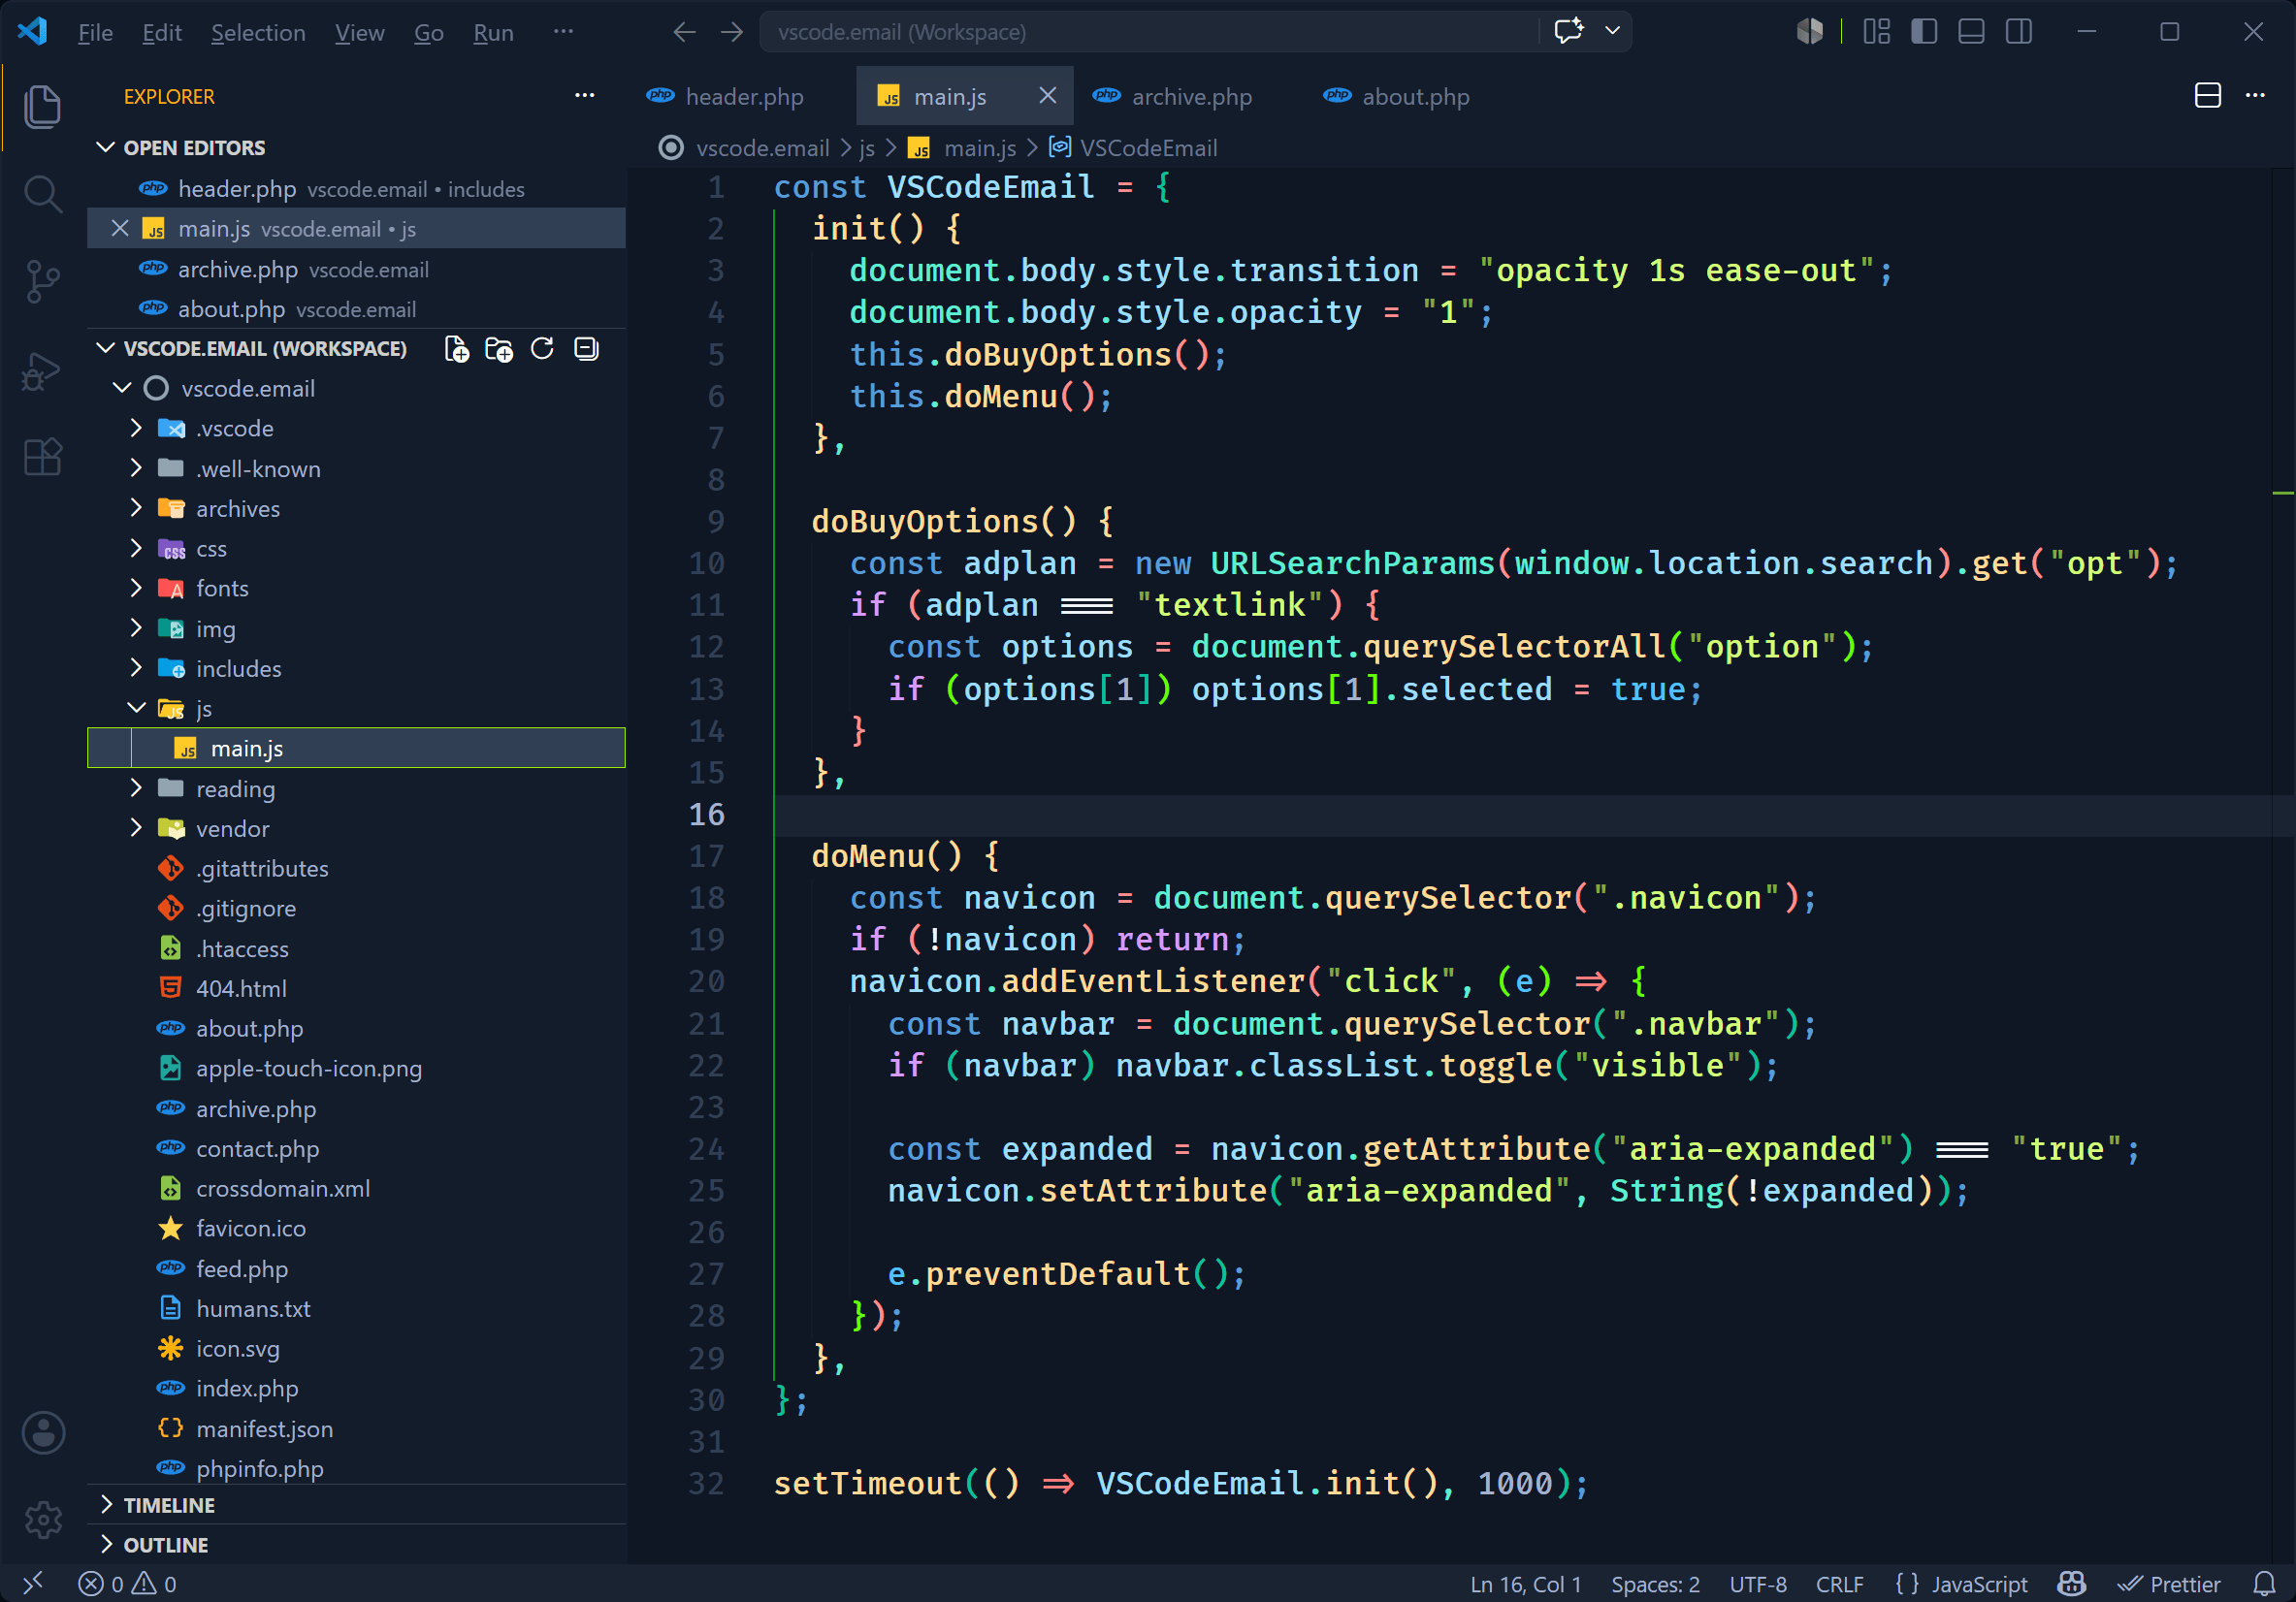Image resolution: width=2296 pixels, height=1602 pixels.
Task: Open the Run menu
Action: (x=493, y=32)
